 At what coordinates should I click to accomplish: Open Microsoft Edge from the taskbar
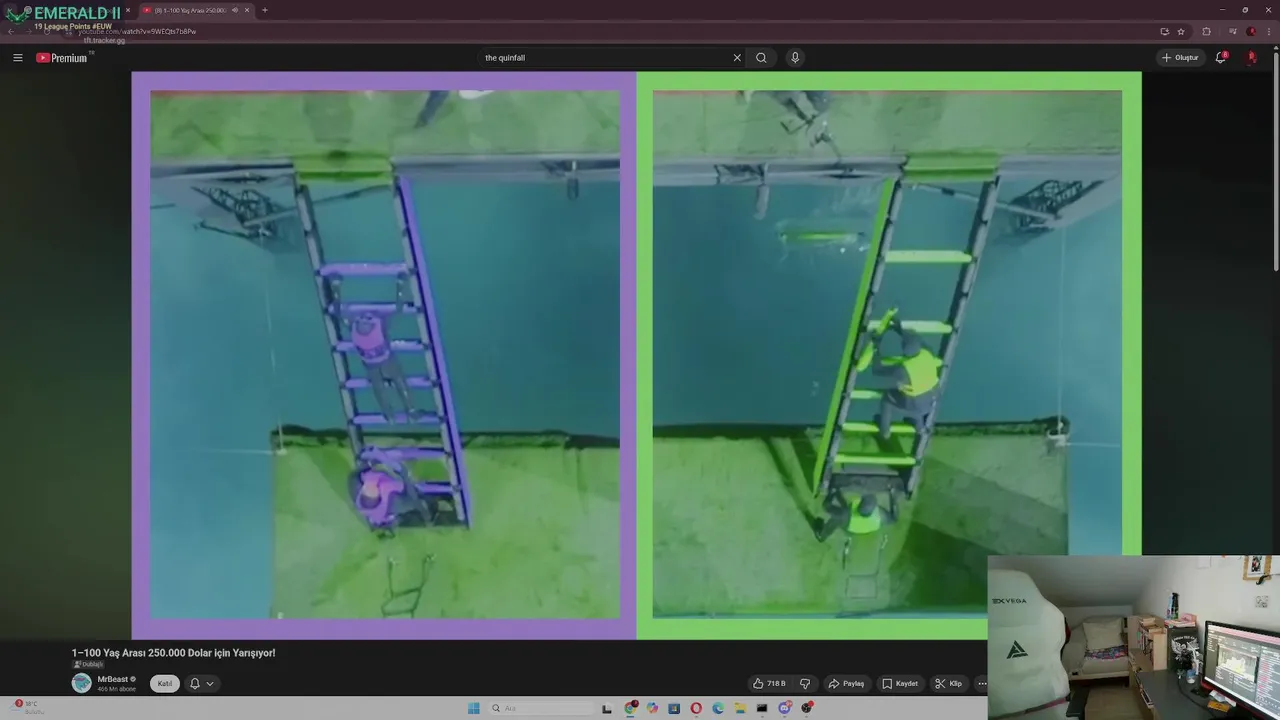coord(718,708)
